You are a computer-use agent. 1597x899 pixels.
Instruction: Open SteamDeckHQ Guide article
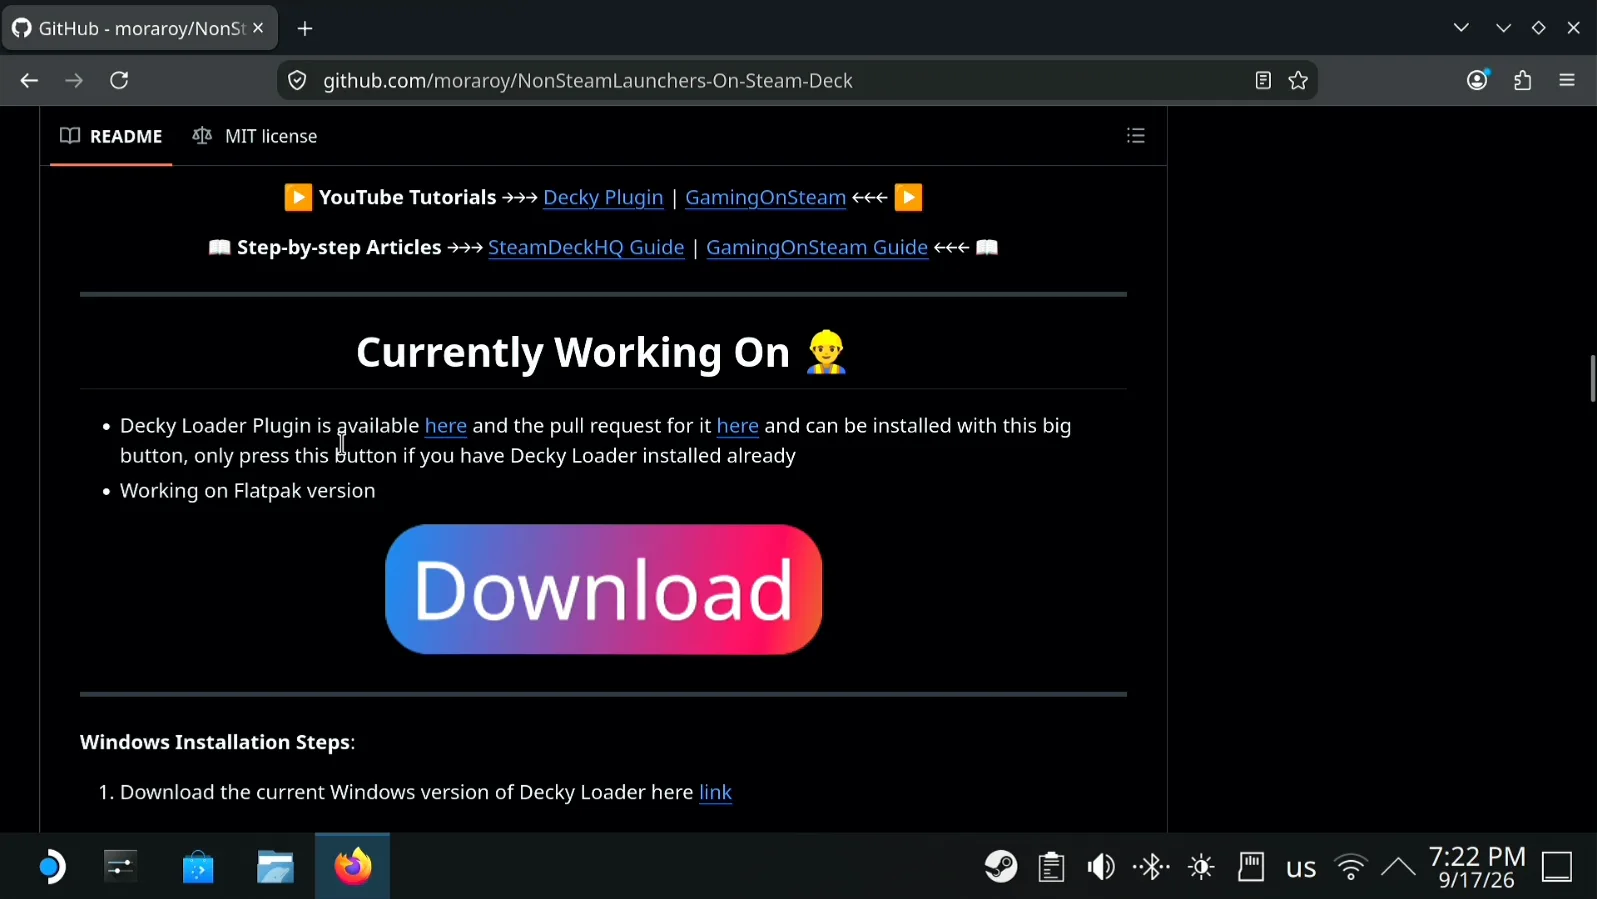click(x=586, y=248)
